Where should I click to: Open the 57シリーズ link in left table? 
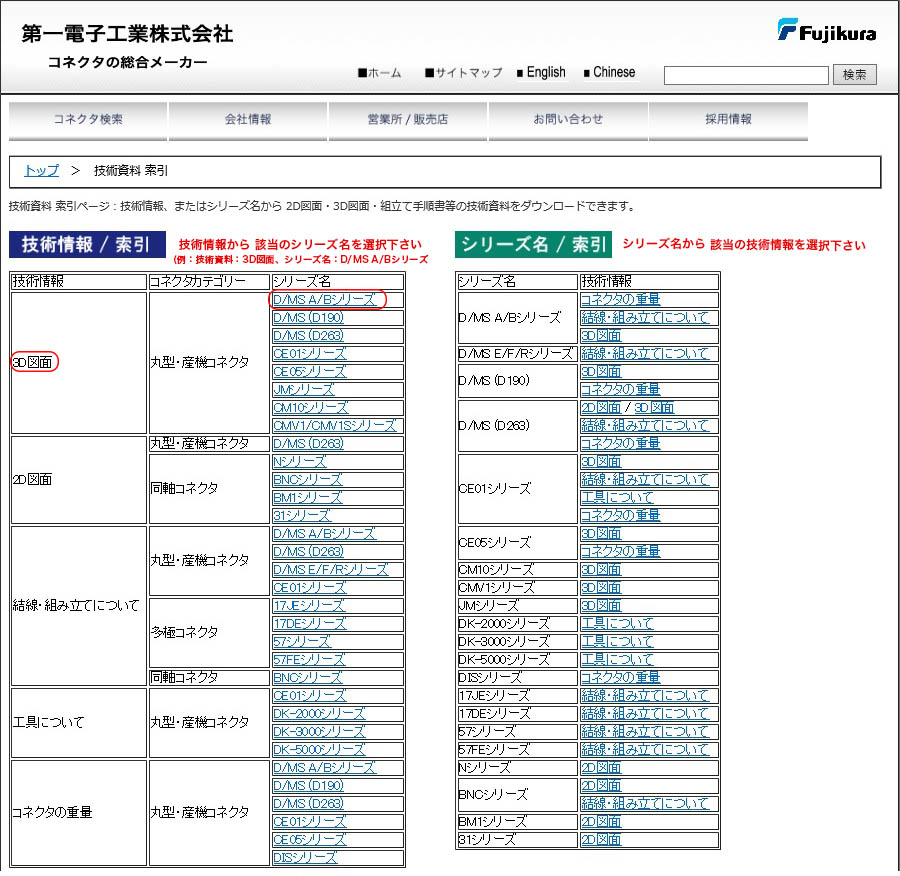302,642
